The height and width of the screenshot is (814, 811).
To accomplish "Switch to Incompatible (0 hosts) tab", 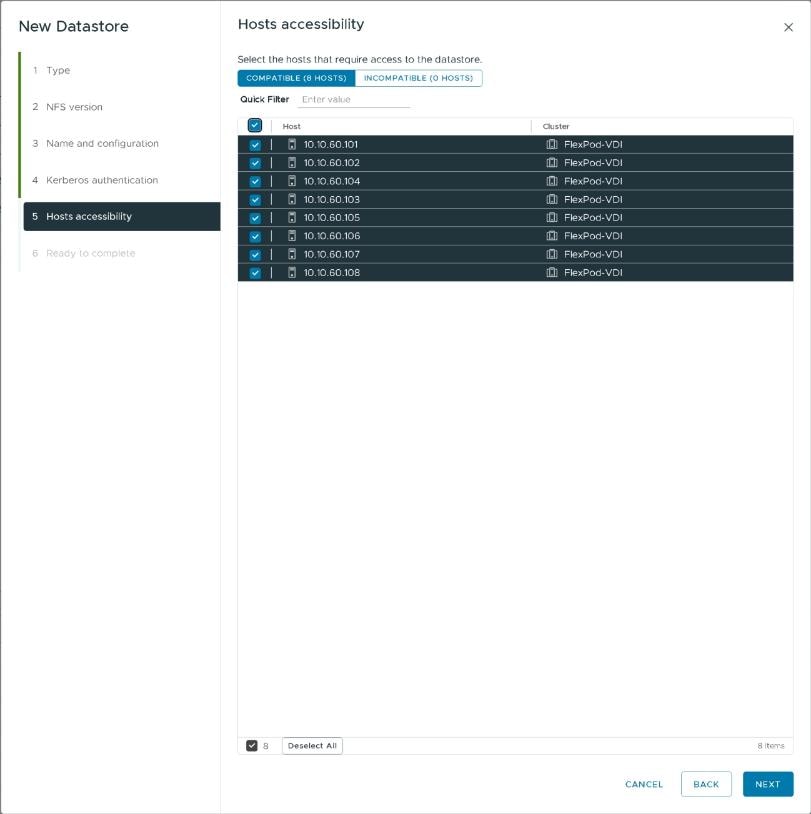I will pyautogui.click(x=418, y=78).
